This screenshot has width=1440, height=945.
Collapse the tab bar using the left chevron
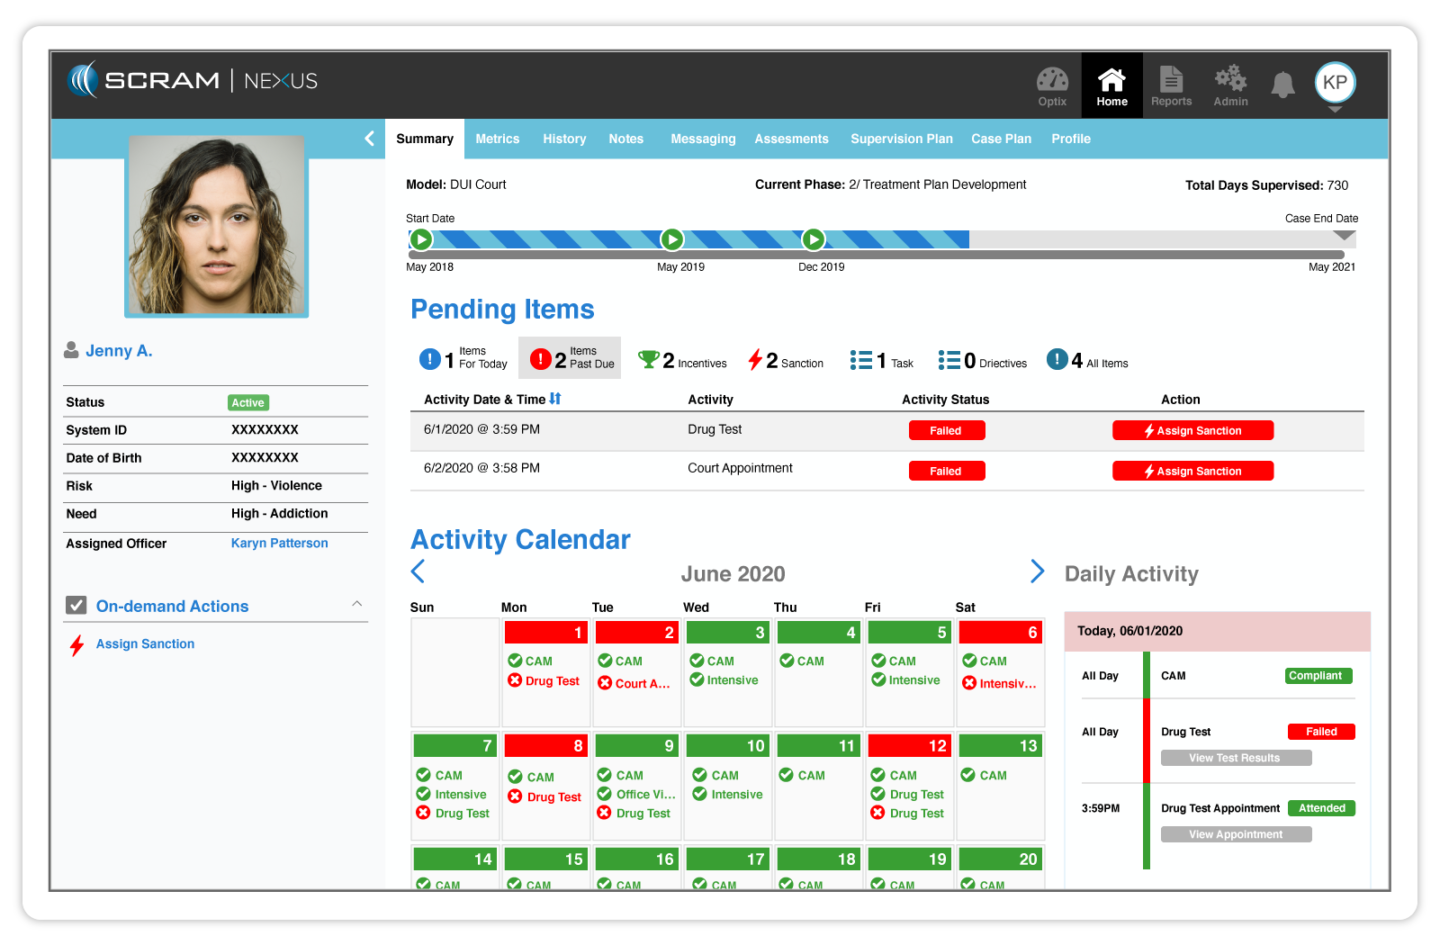[x=369, y=138]
